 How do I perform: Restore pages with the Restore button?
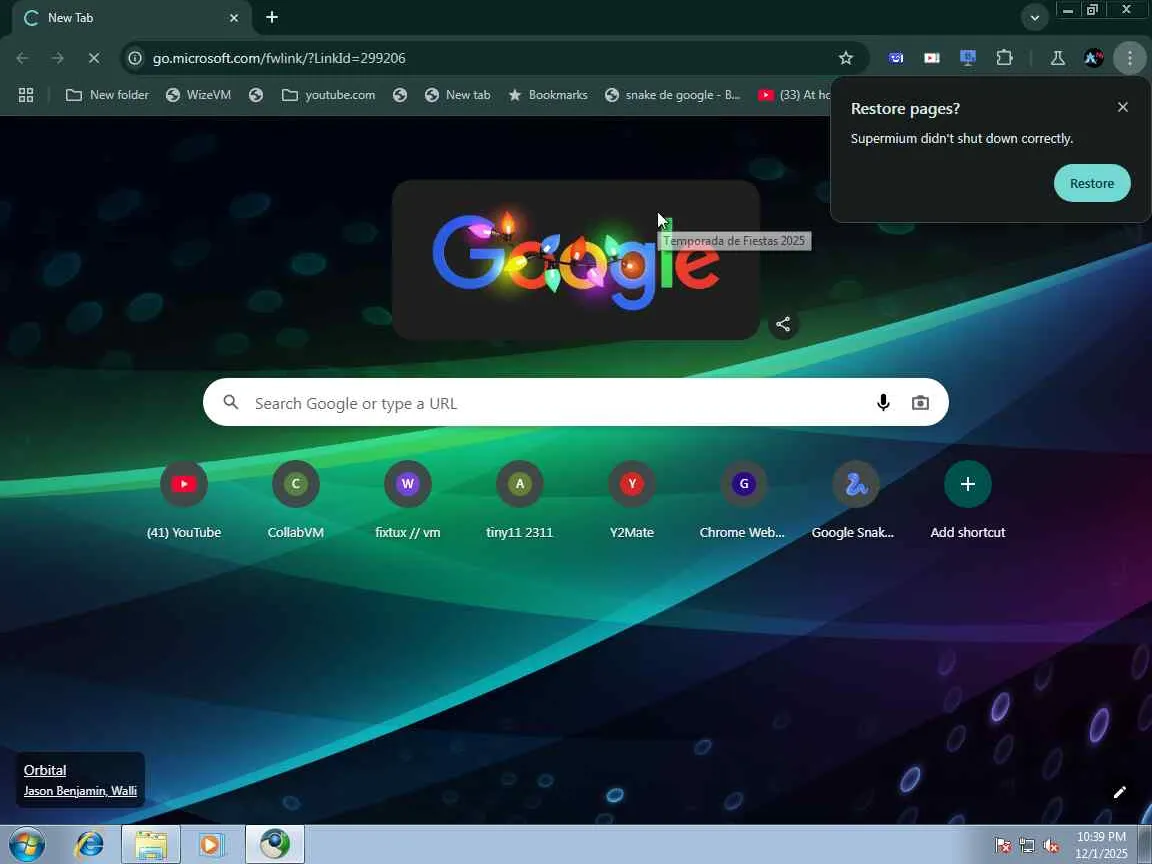pyautogui.click(x=1091, y=183)
